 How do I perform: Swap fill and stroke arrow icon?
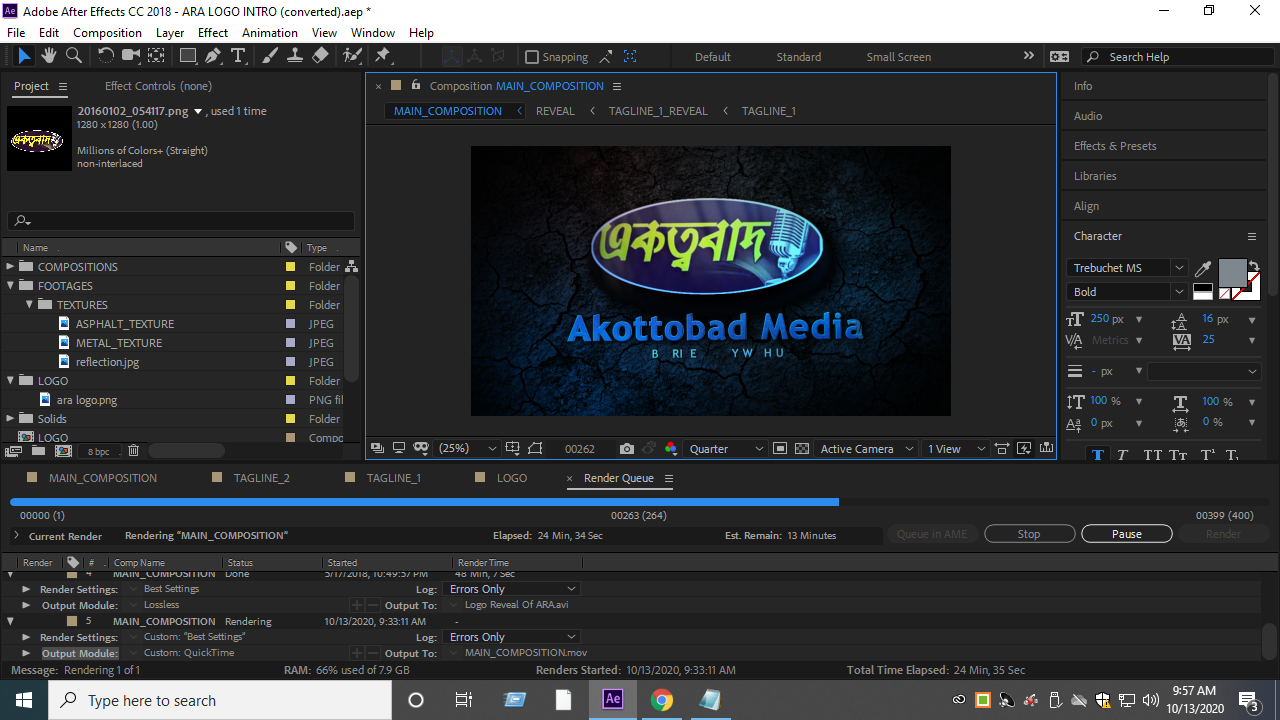point(1254,265)
